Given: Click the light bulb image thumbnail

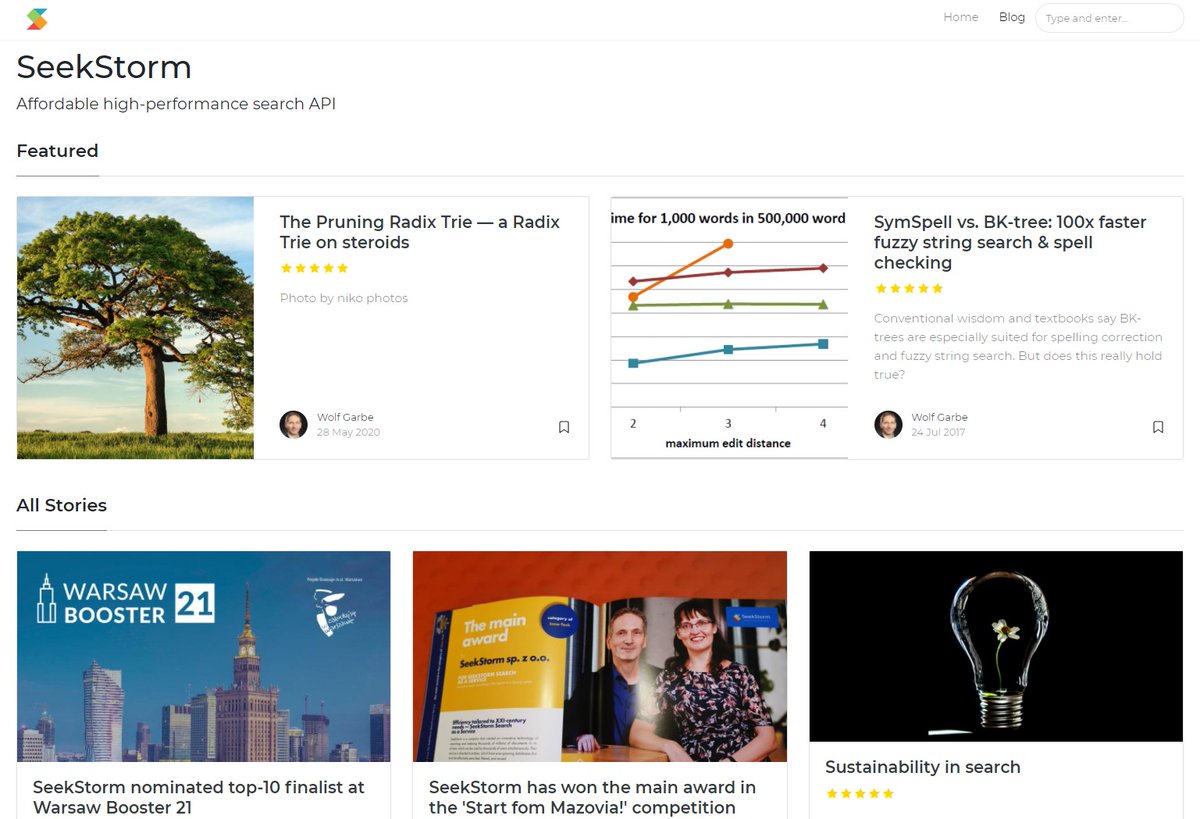Looking at the screenshot, I should 995,645.
